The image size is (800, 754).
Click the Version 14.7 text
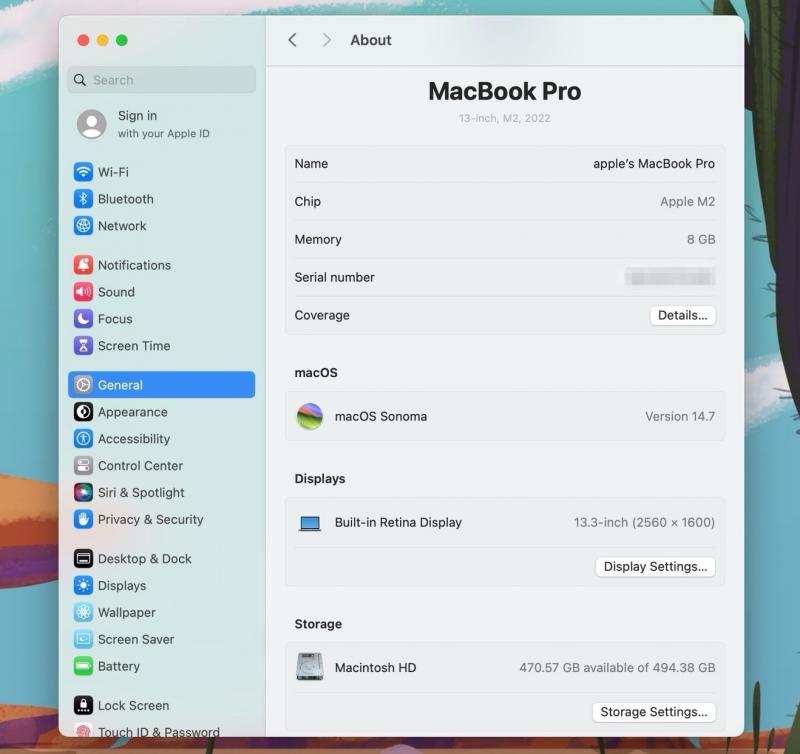click(680, 416)
